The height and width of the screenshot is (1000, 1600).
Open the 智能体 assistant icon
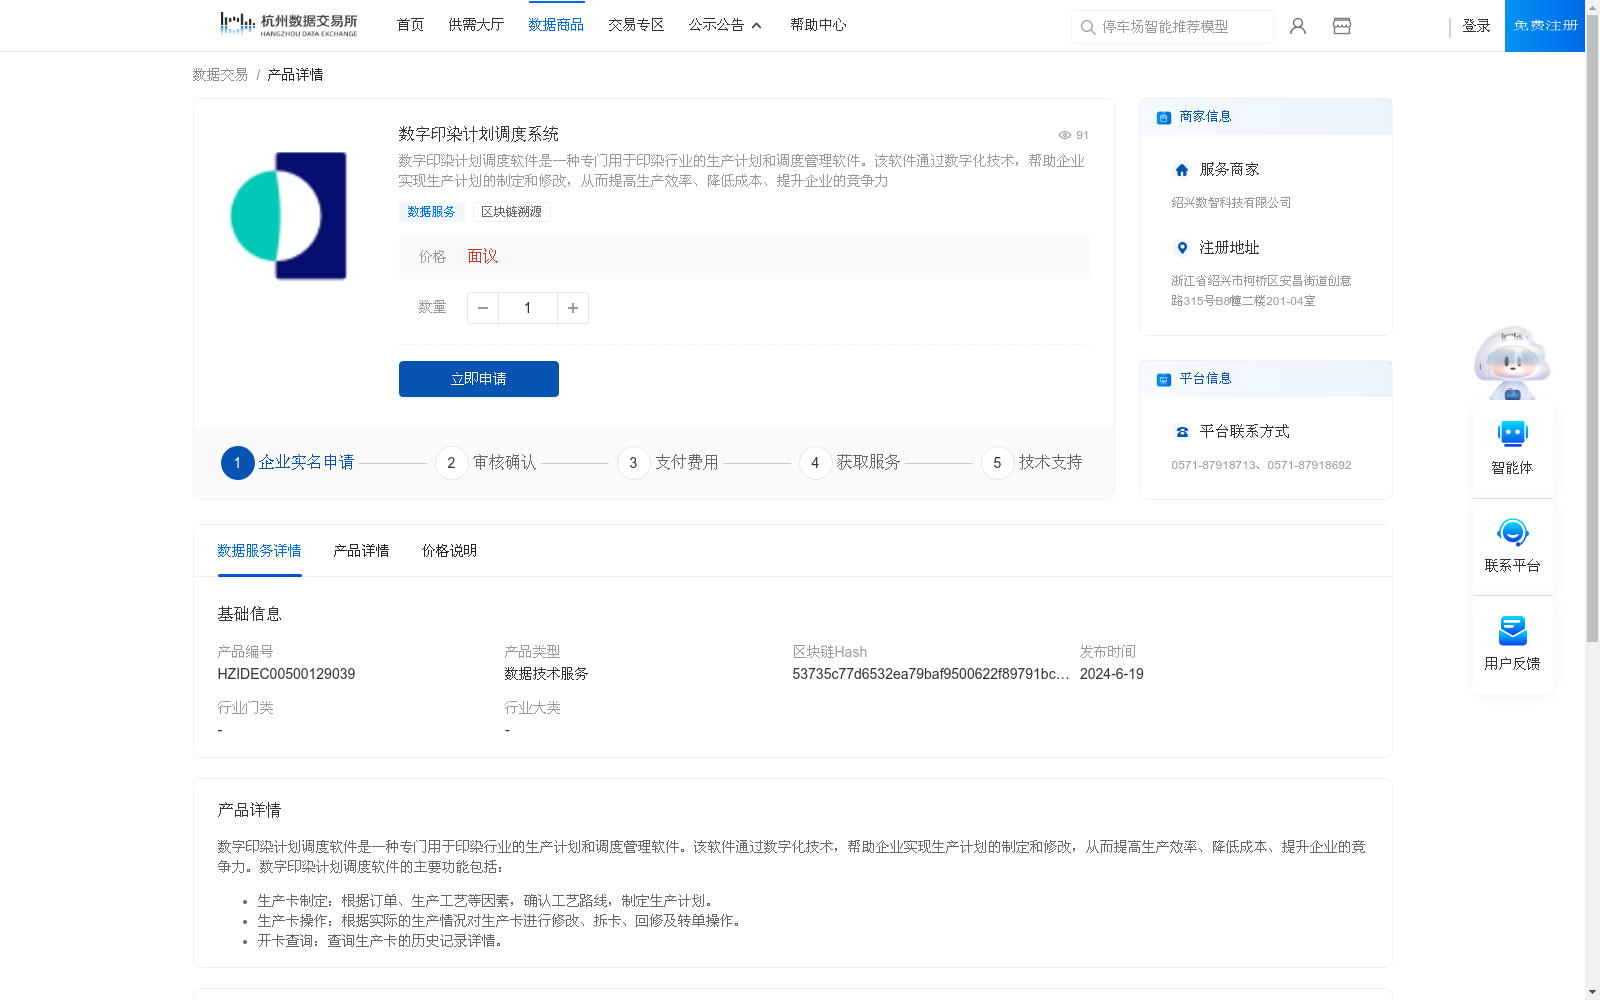1513,434
